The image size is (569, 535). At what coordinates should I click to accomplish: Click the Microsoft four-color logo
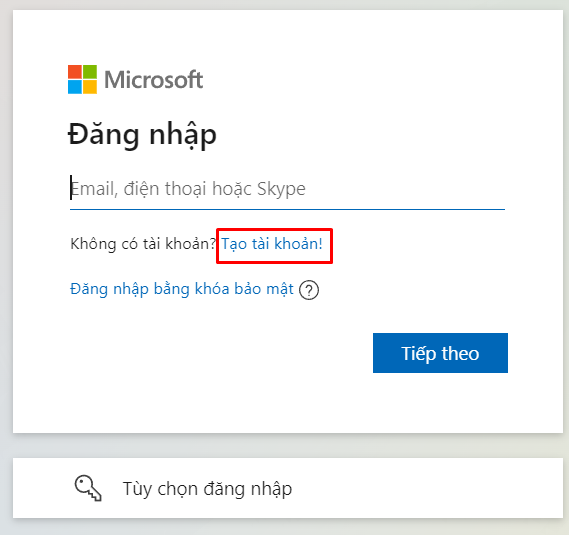(82, 79)
